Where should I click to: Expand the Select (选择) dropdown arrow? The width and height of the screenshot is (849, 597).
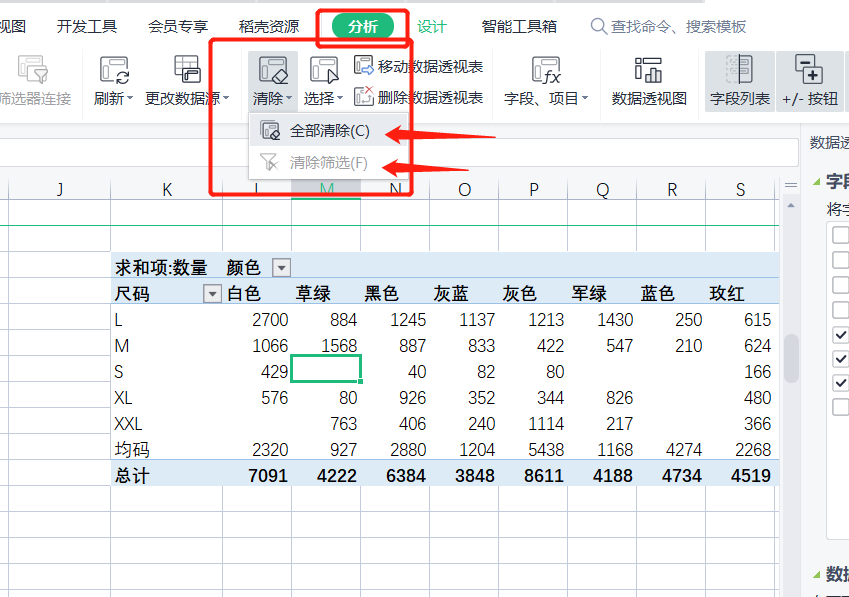[339, 98]
